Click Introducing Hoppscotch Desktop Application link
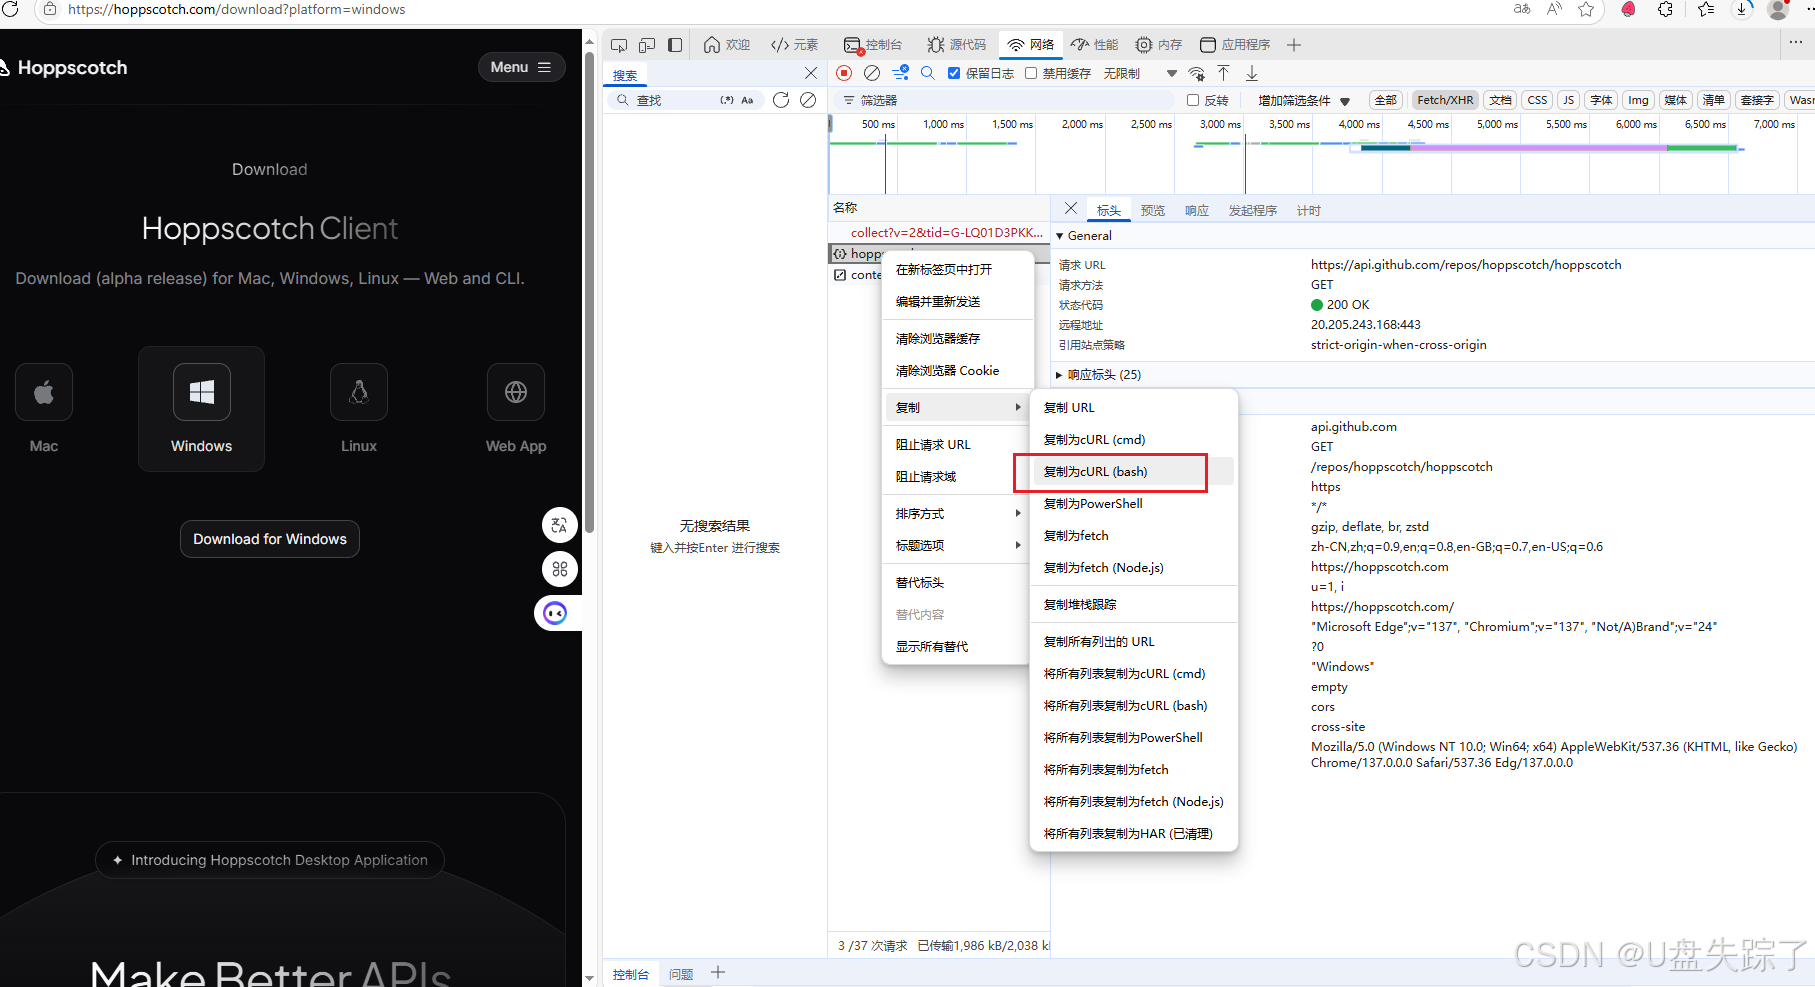The height and width of the screenshot is (987, 1815). click(270, 860)
